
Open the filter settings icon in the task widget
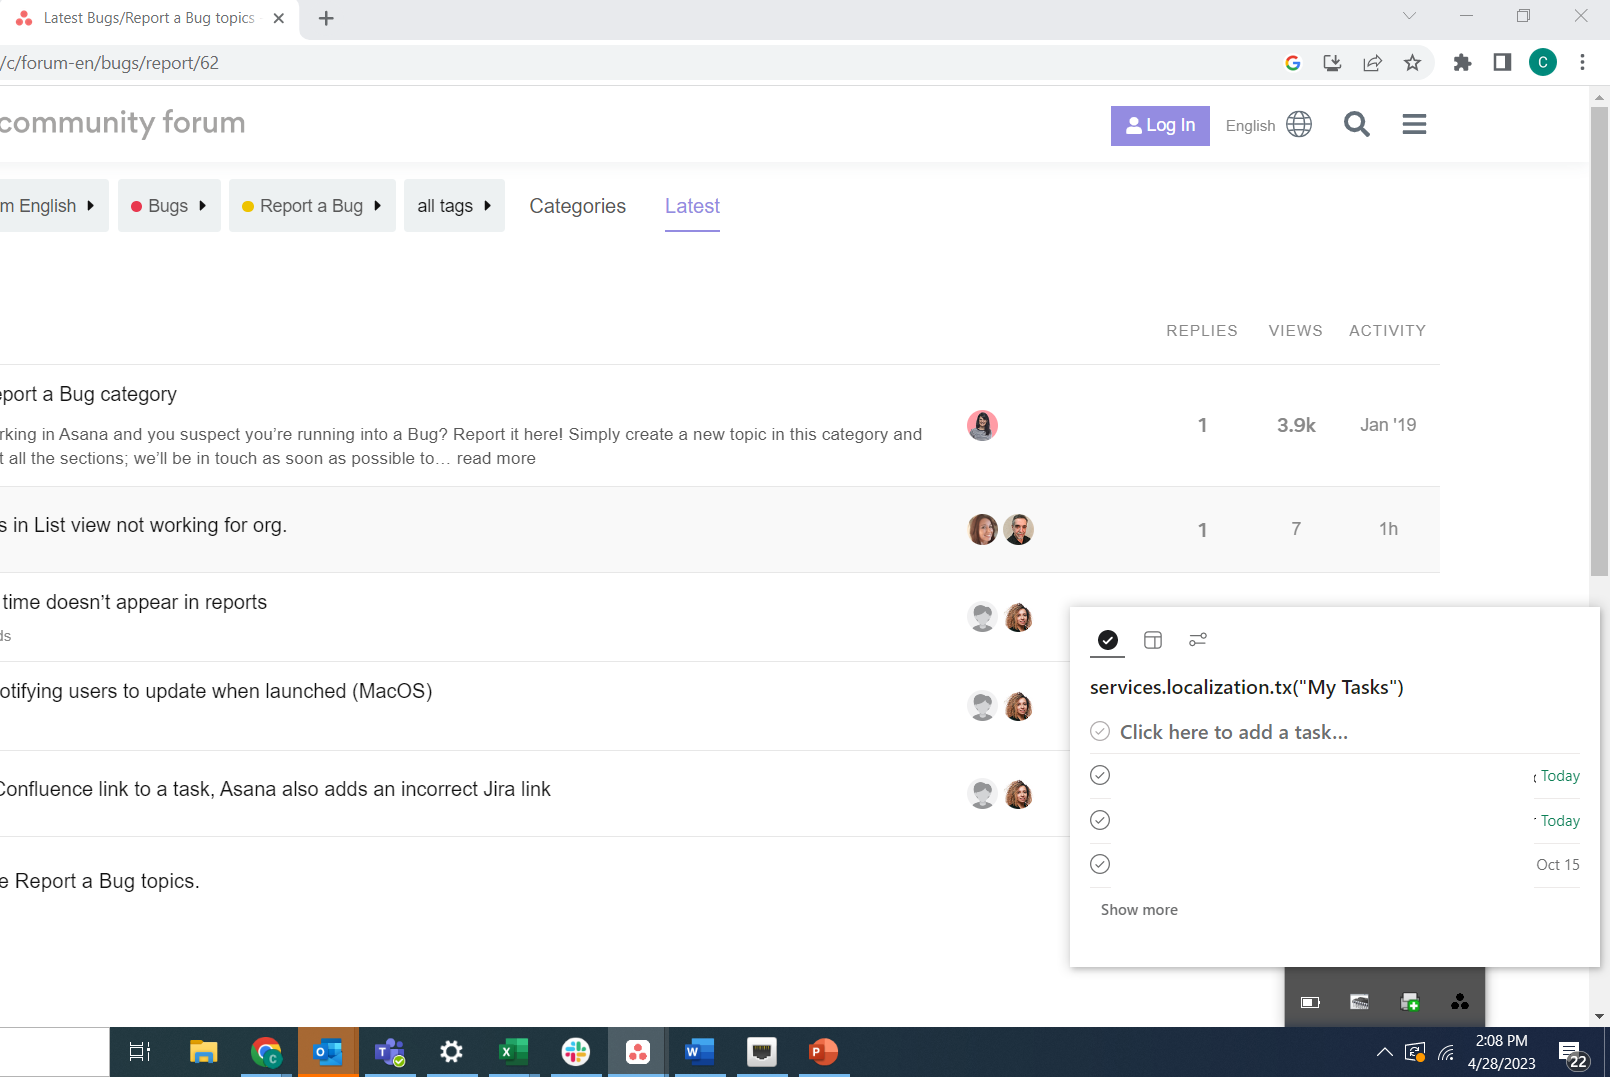coord(1197,639)
